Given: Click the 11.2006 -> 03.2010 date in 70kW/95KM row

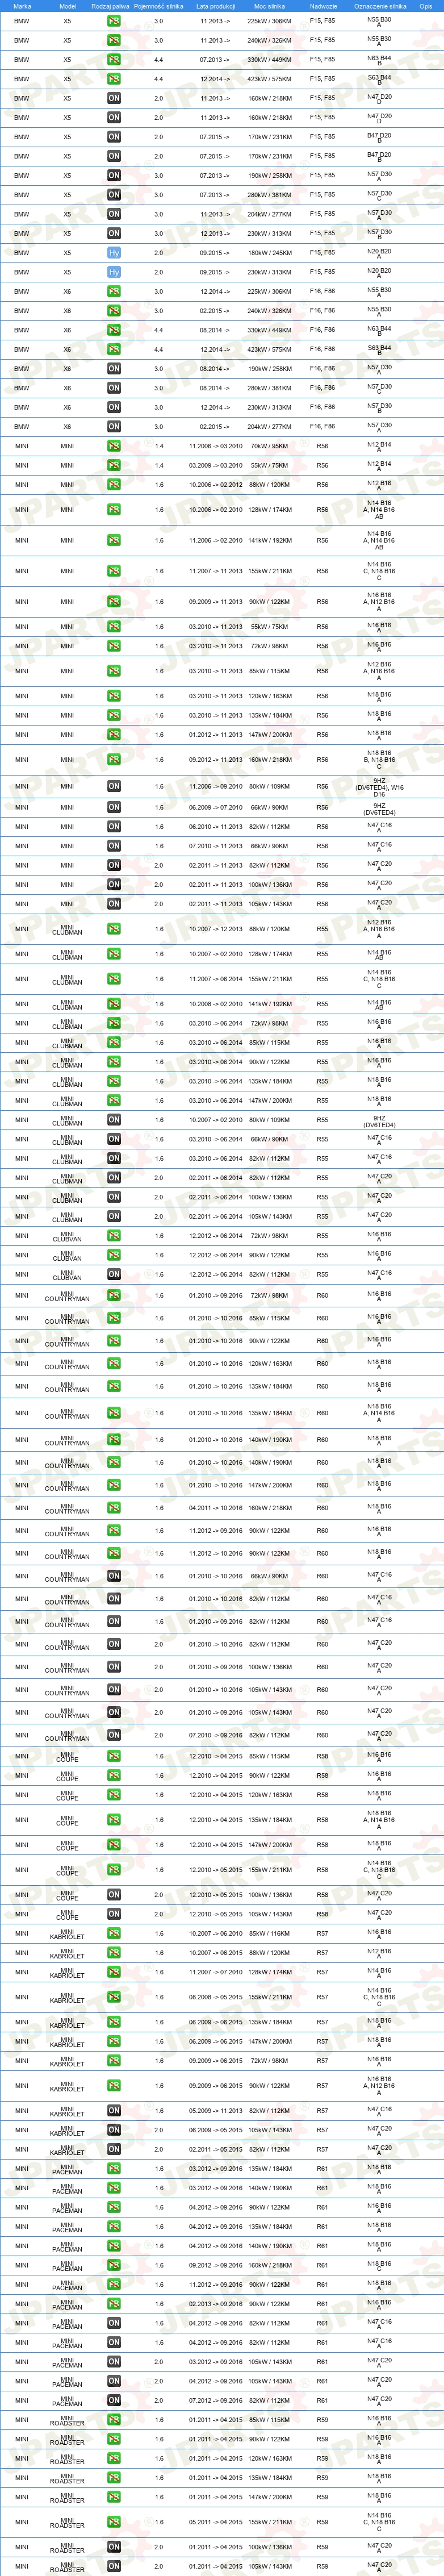Looking at the screenshot, I should tap(215, 446).
